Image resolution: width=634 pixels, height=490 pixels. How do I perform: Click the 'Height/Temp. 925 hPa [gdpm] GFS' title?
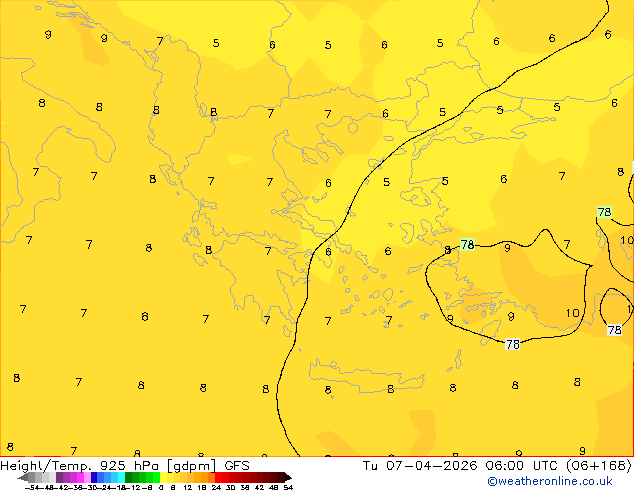125,466
